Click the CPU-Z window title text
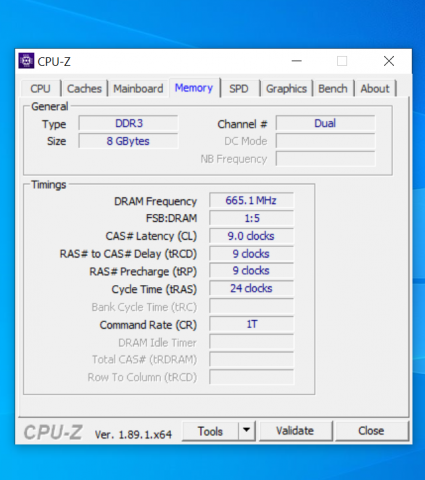This screenshot has height=480, width=425. pyautogui.click(x=54, y=62)
